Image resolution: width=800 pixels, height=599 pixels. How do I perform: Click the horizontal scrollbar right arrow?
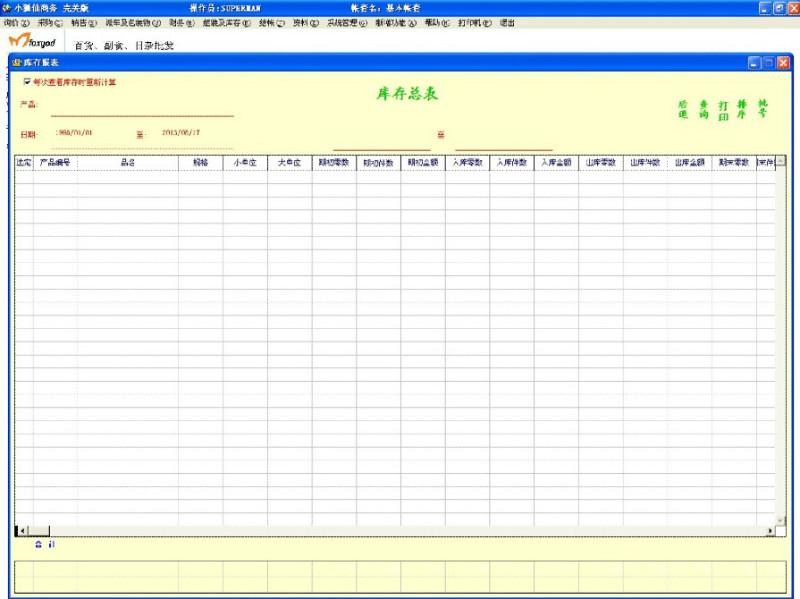(x=770, y=530)
